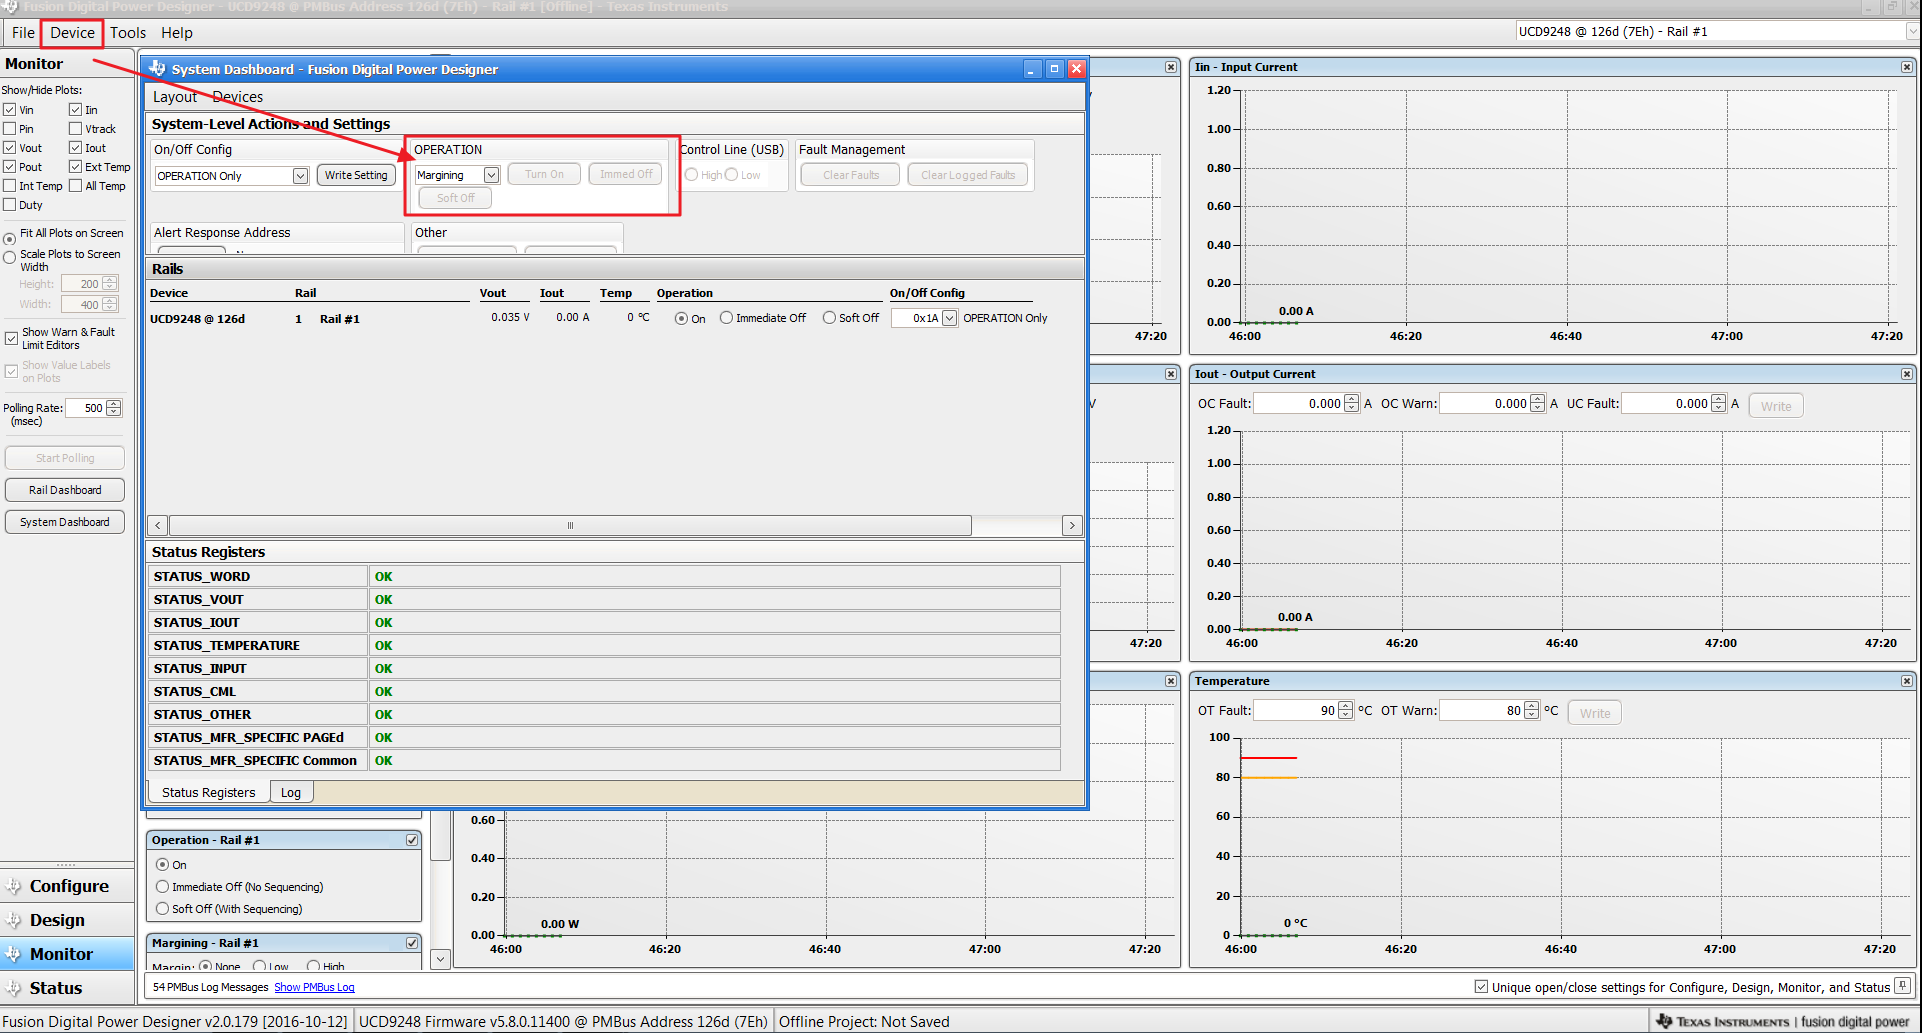Toggle the Ext Temp plot checkbox
The height and width of the screenshot is (1033, 1922).
75,167
